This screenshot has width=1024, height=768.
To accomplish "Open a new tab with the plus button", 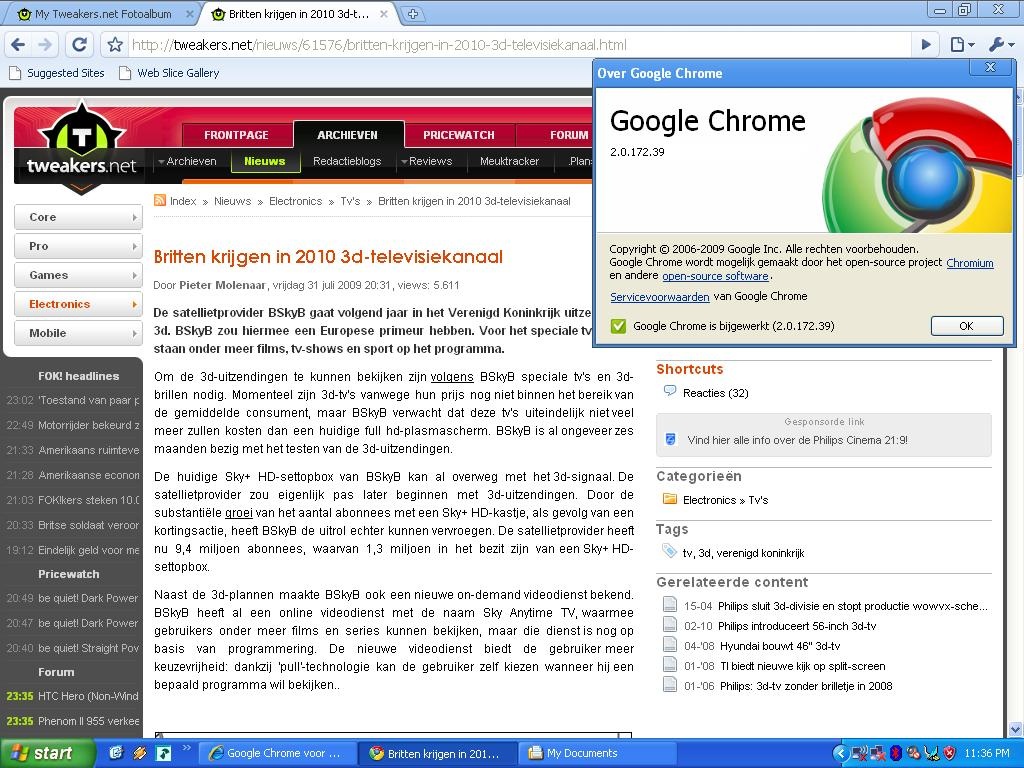I will (413, 14).
